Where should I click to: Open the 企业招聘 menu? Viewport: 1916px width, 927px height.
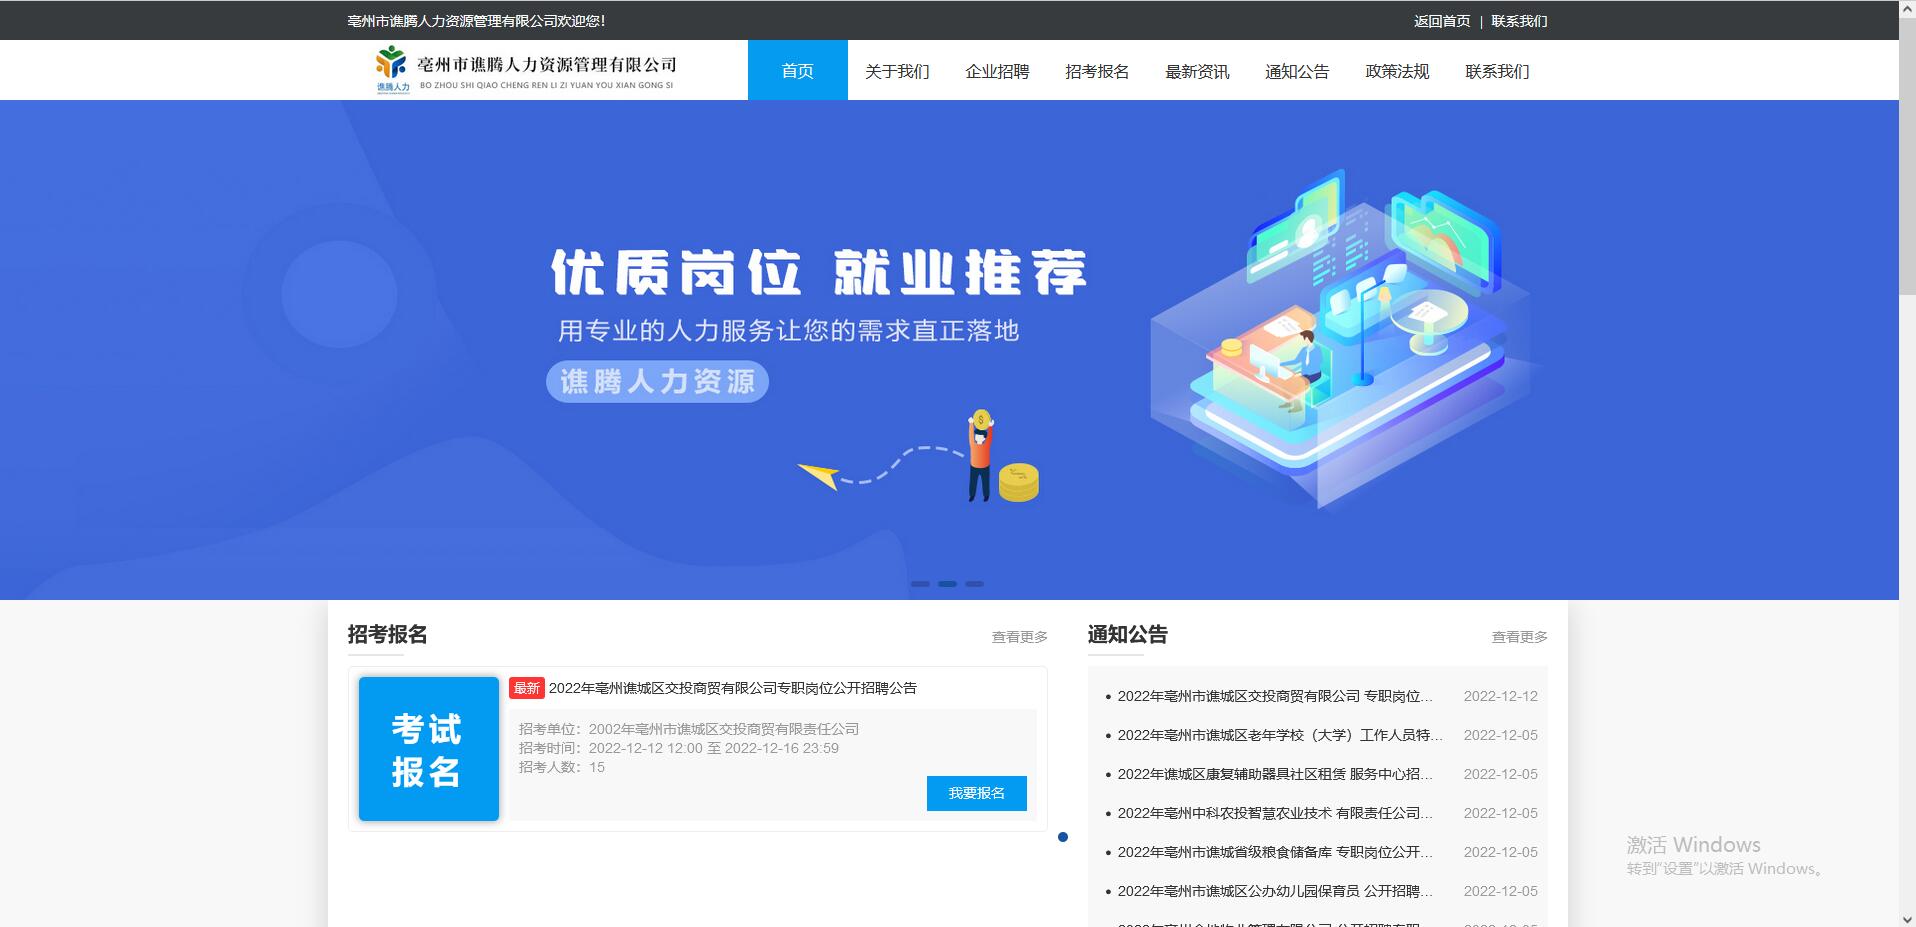997,70
